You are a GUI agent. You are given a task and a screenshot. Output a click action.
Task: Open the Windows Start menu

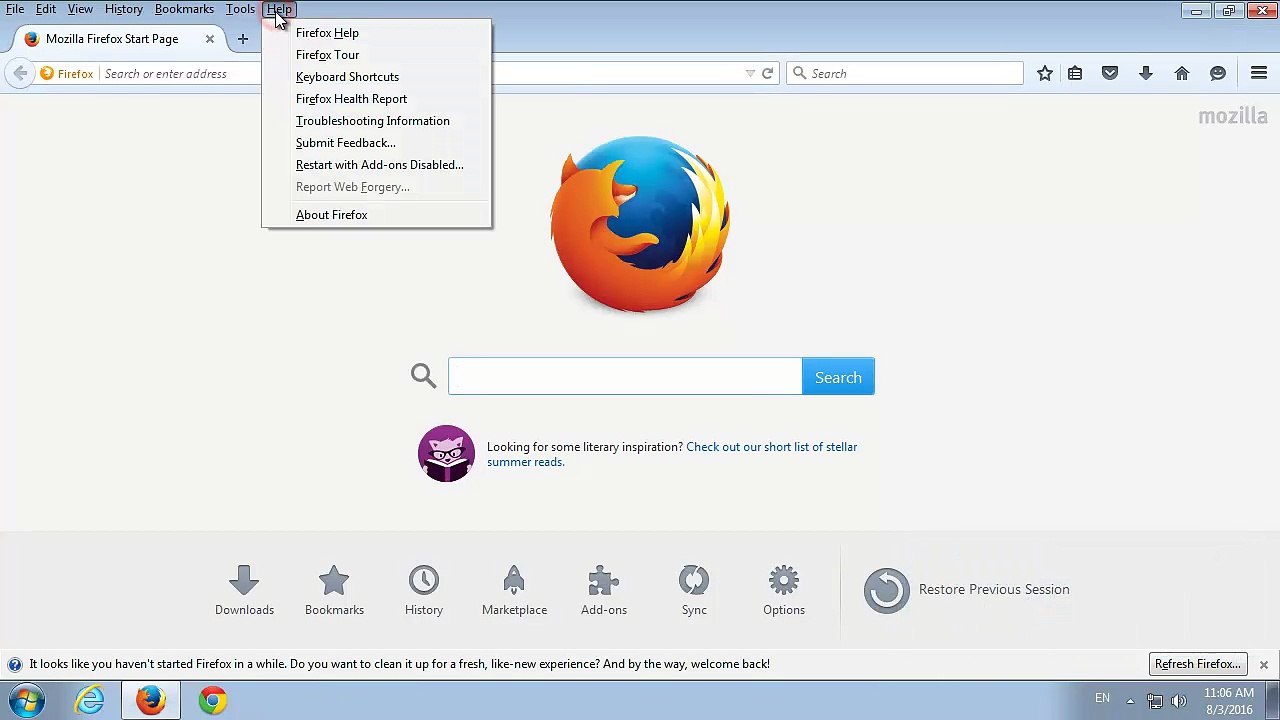point(27,700)
